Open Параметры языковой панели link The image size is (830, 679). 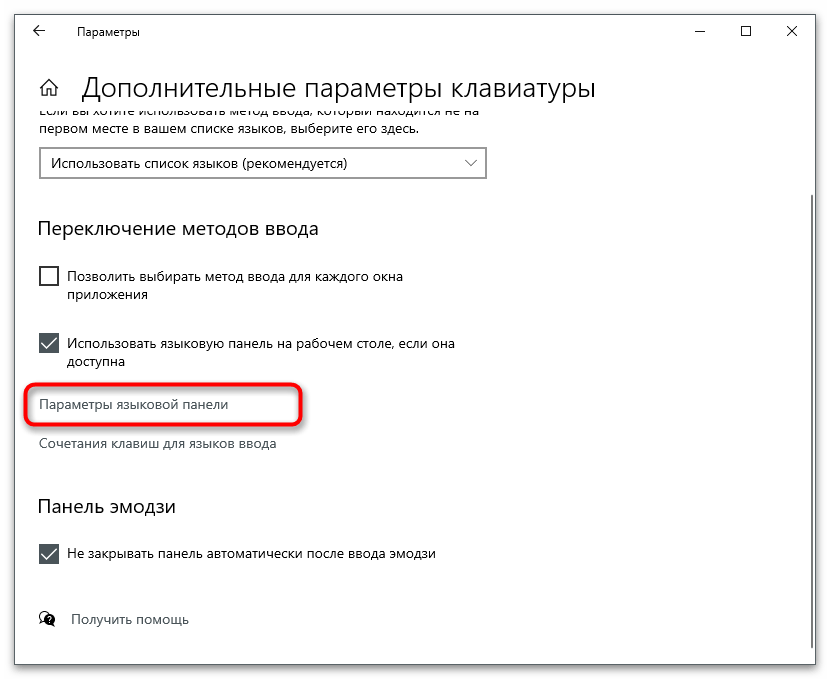[x=133, y=405]
